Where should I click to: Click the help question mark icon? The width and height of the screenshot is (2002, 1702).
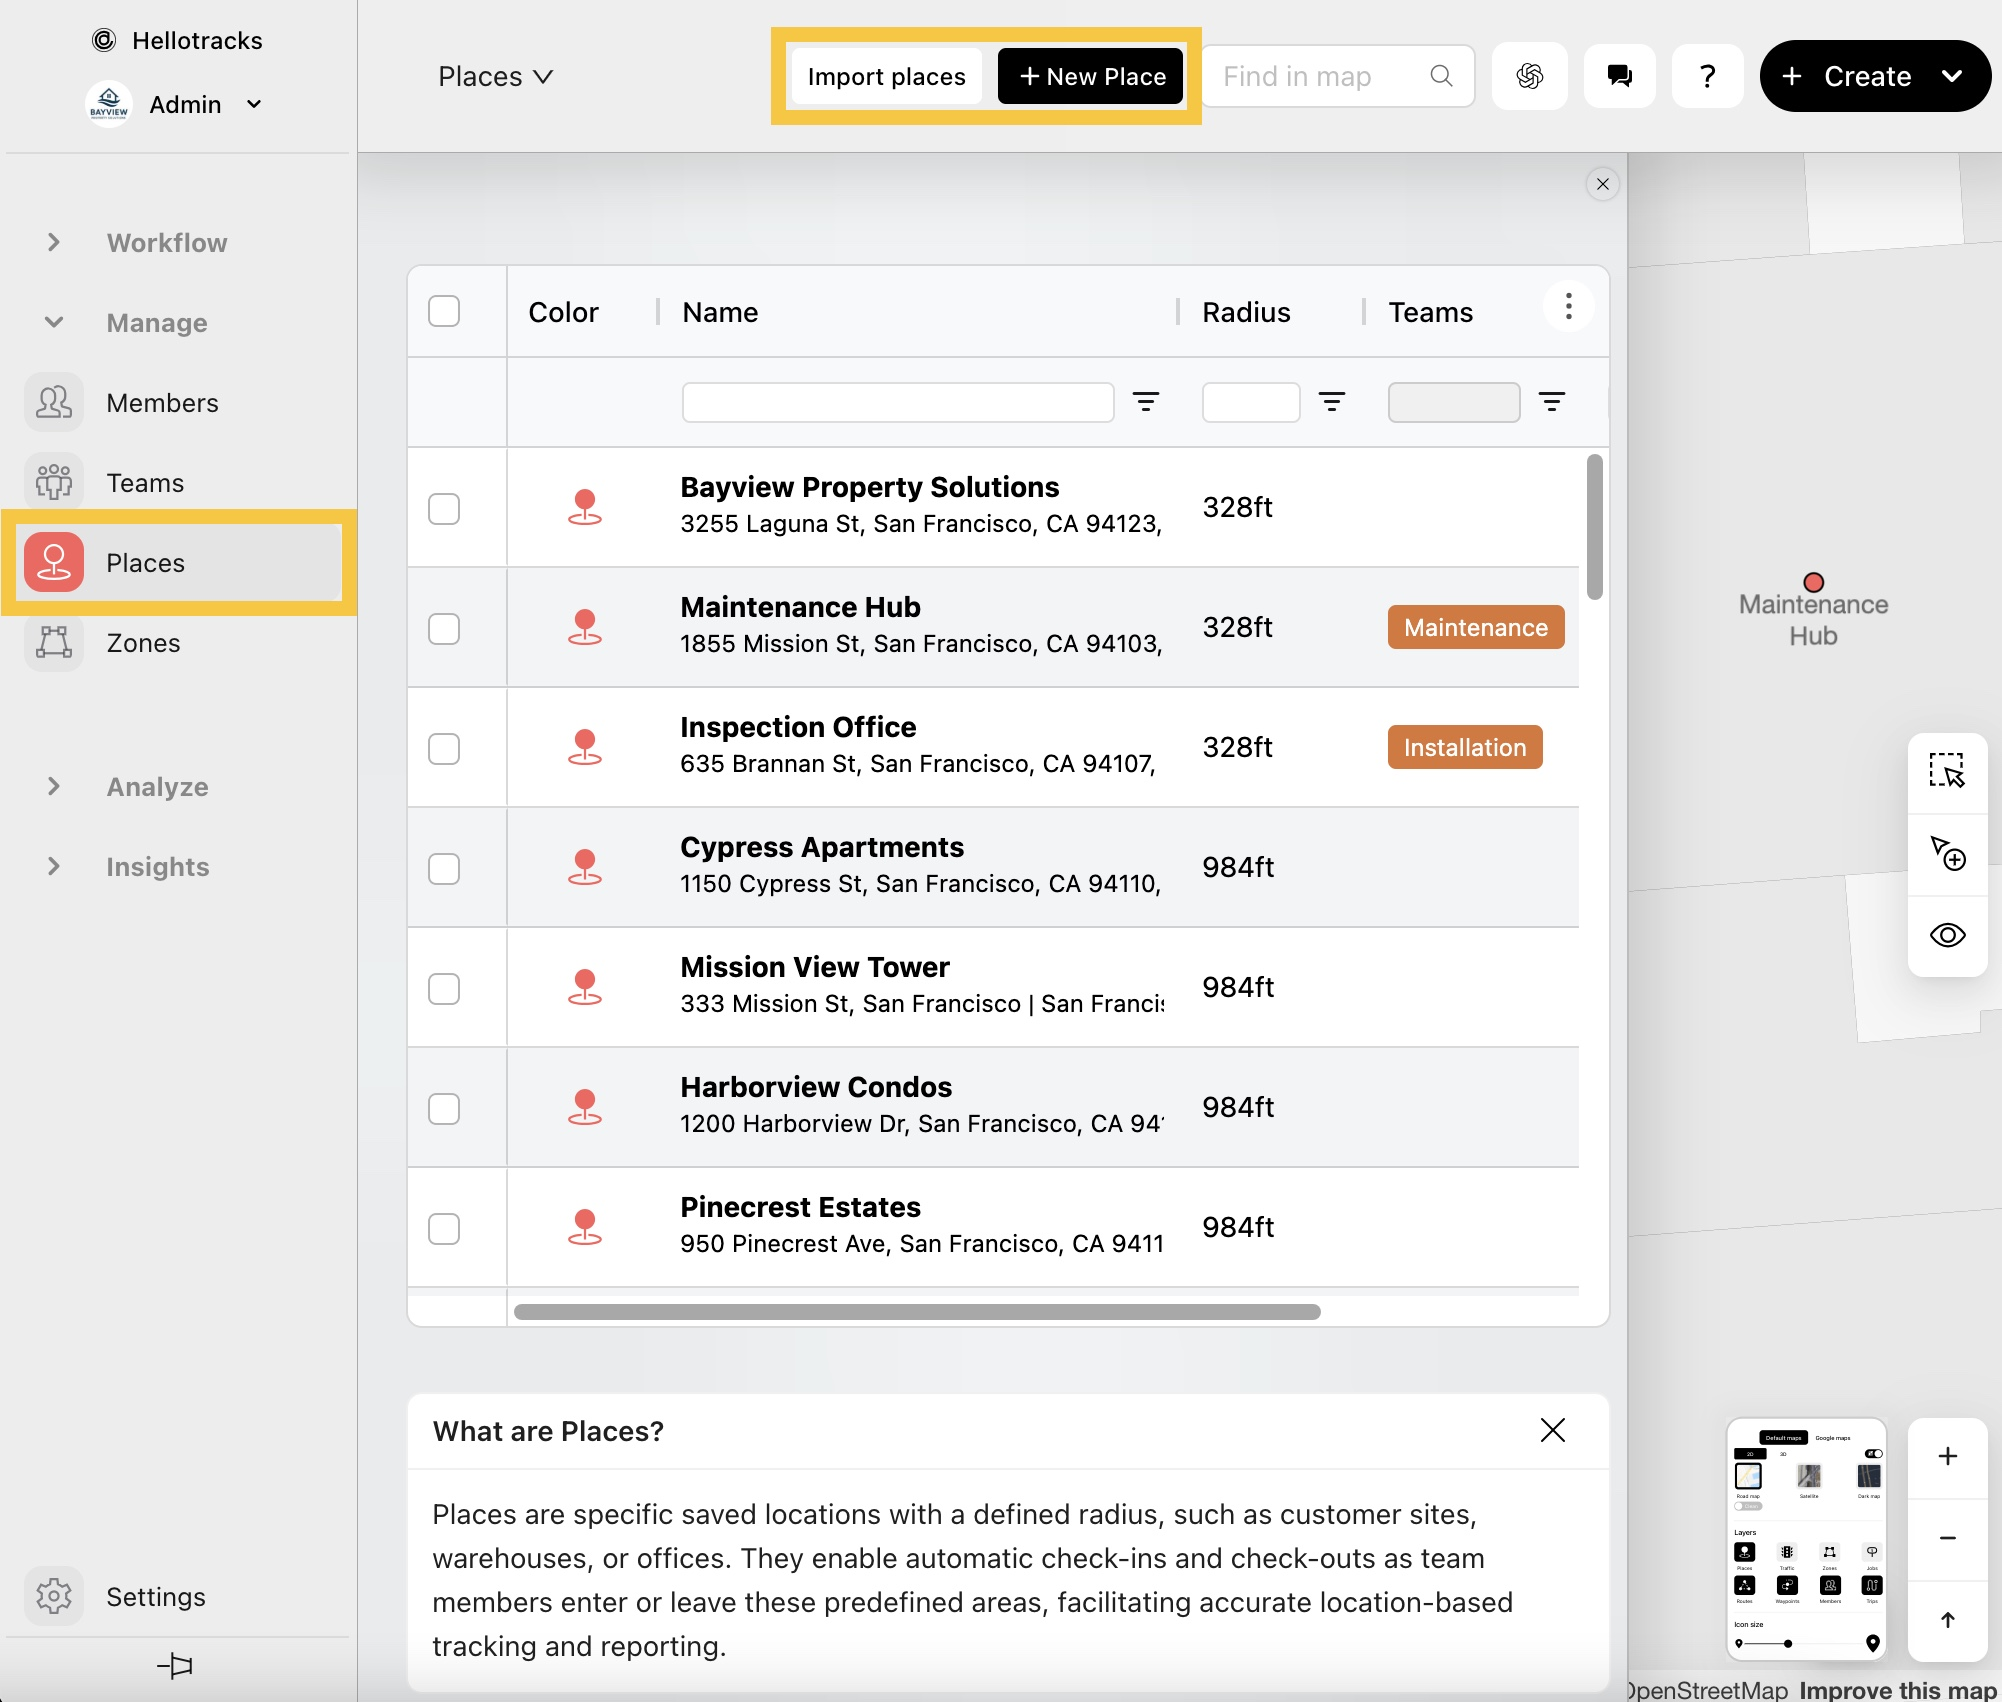point(1707,76)
